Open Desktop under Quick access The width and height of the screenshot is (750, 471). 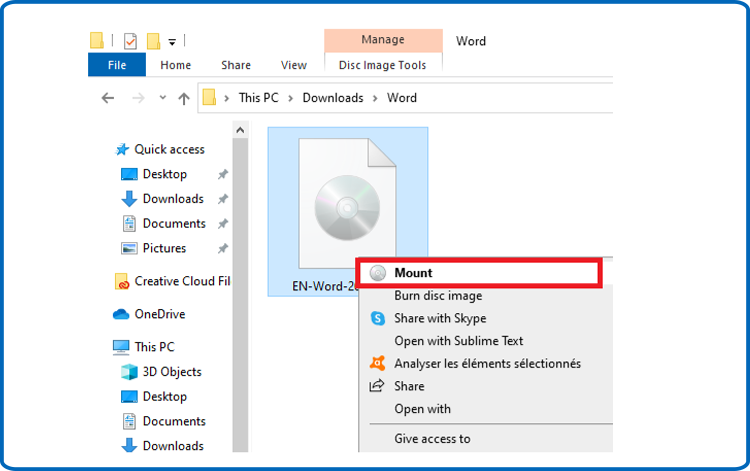click(165, 174)
